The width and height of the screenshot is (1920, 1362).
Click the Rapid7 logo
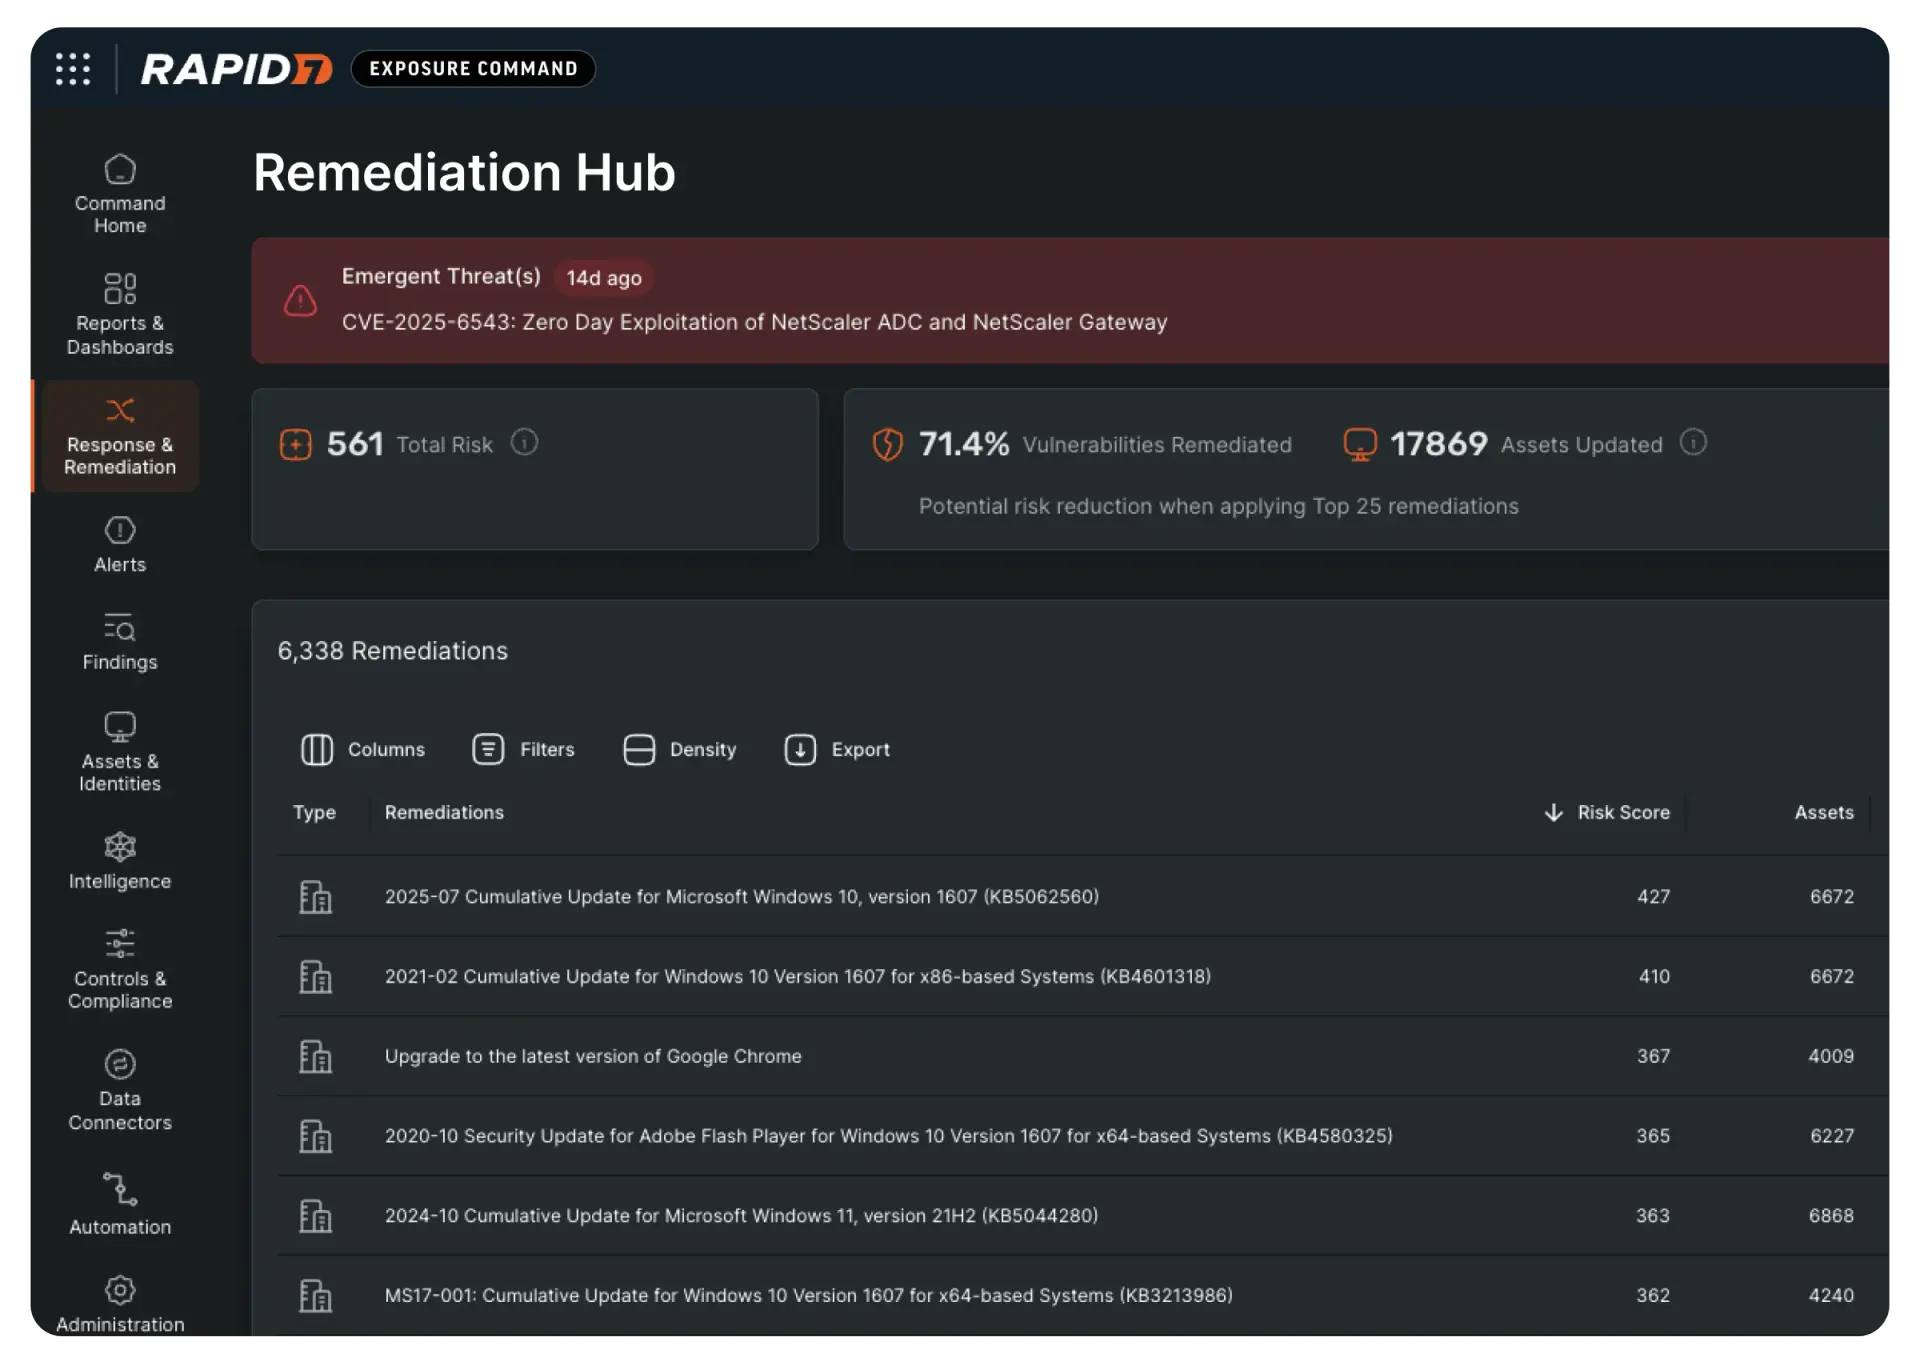pyautogui.click(x=236, y=69)
